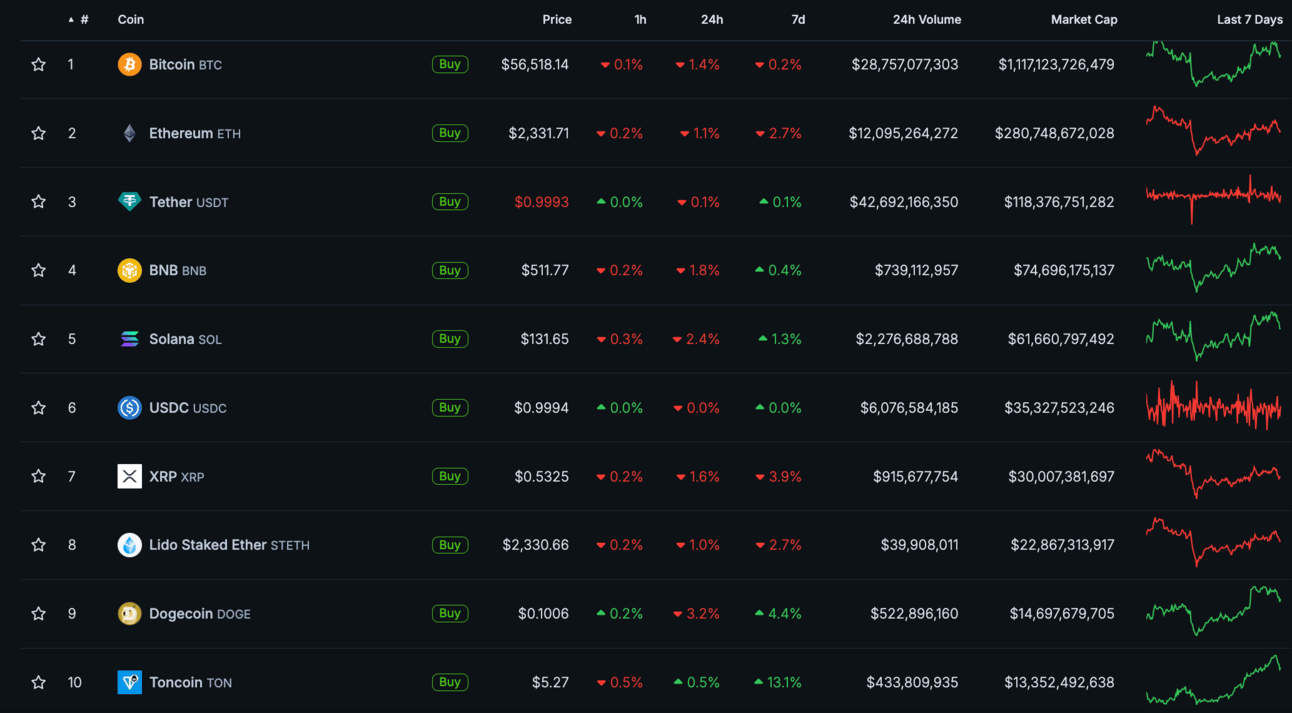Toggle the star for BNB

click(38, 270)
